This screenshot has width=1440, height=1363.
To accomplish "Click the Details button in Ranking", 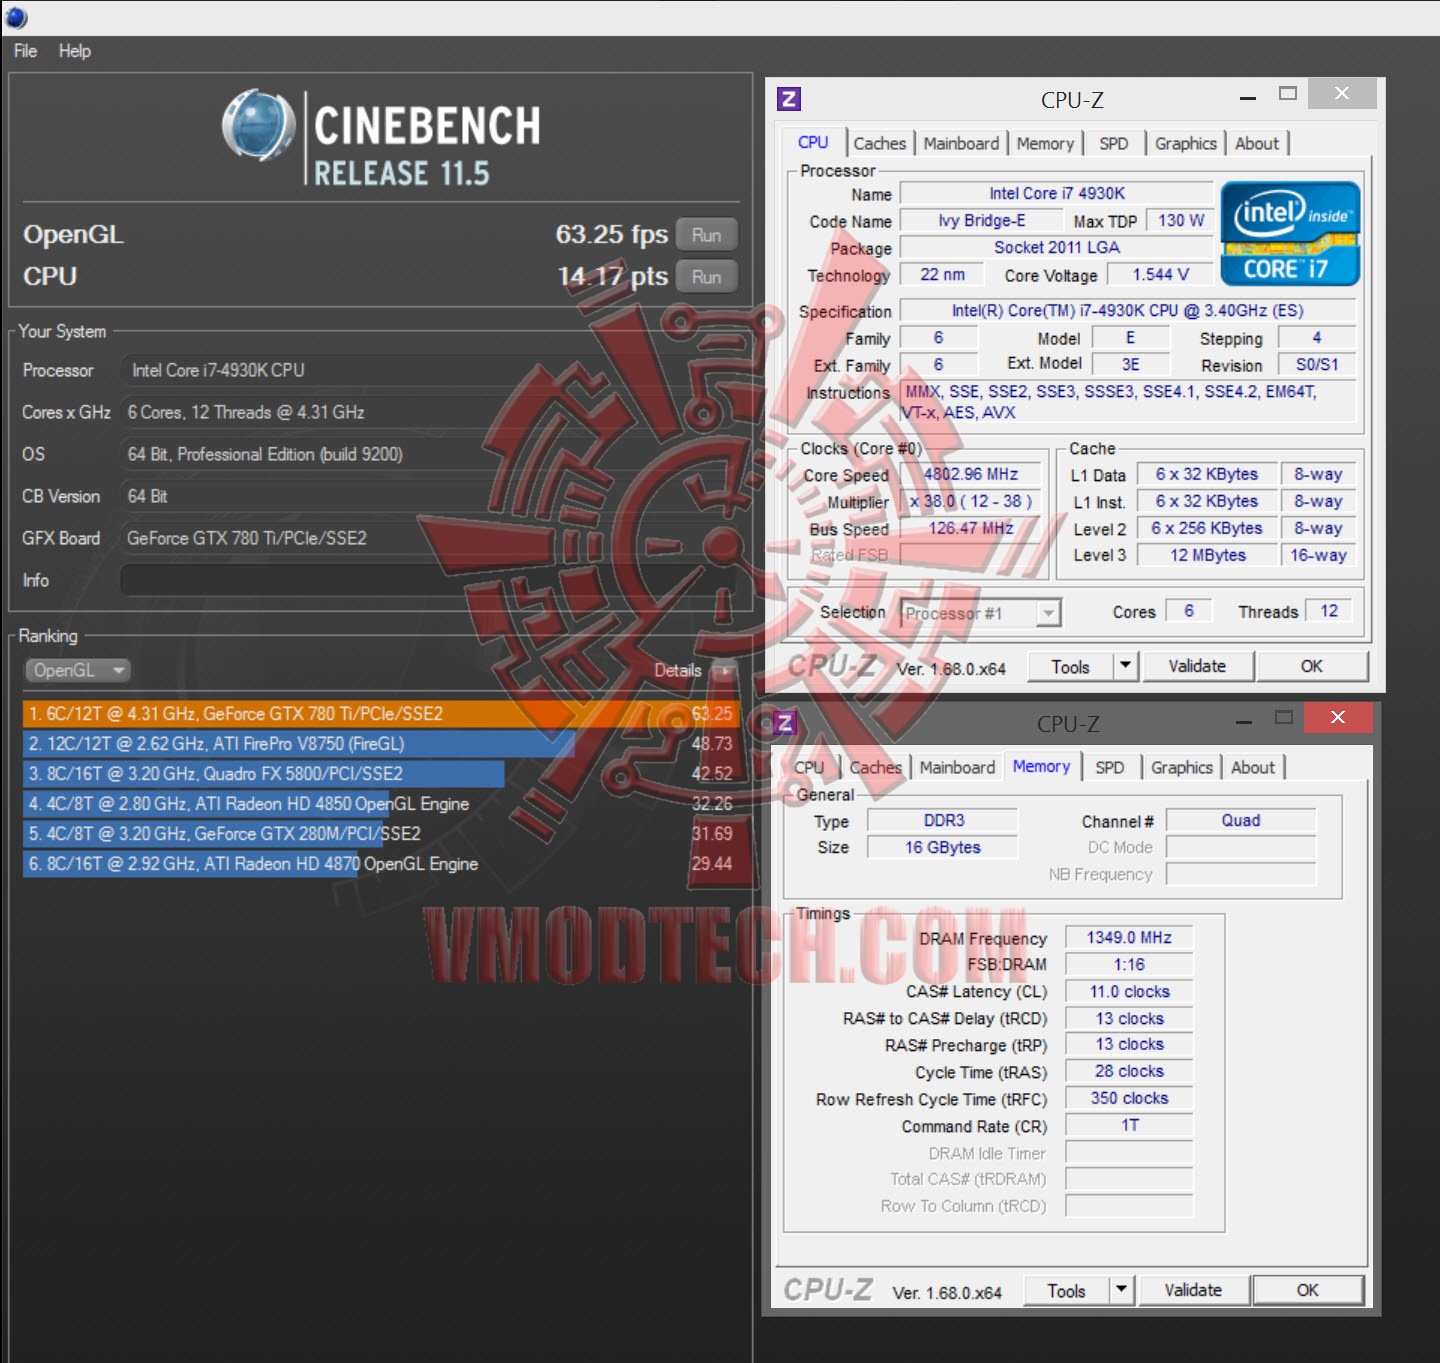I will pos(695,670).
